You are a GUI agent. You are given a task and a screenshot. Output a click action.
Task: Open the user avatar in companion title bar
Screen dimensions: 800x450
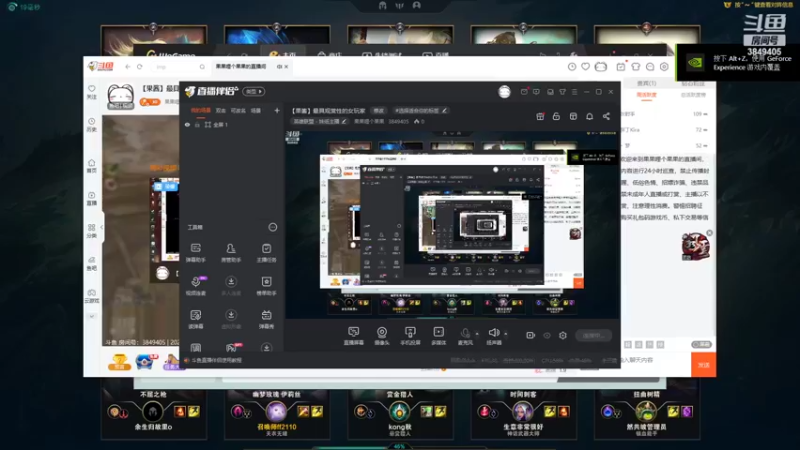(505, 92)
